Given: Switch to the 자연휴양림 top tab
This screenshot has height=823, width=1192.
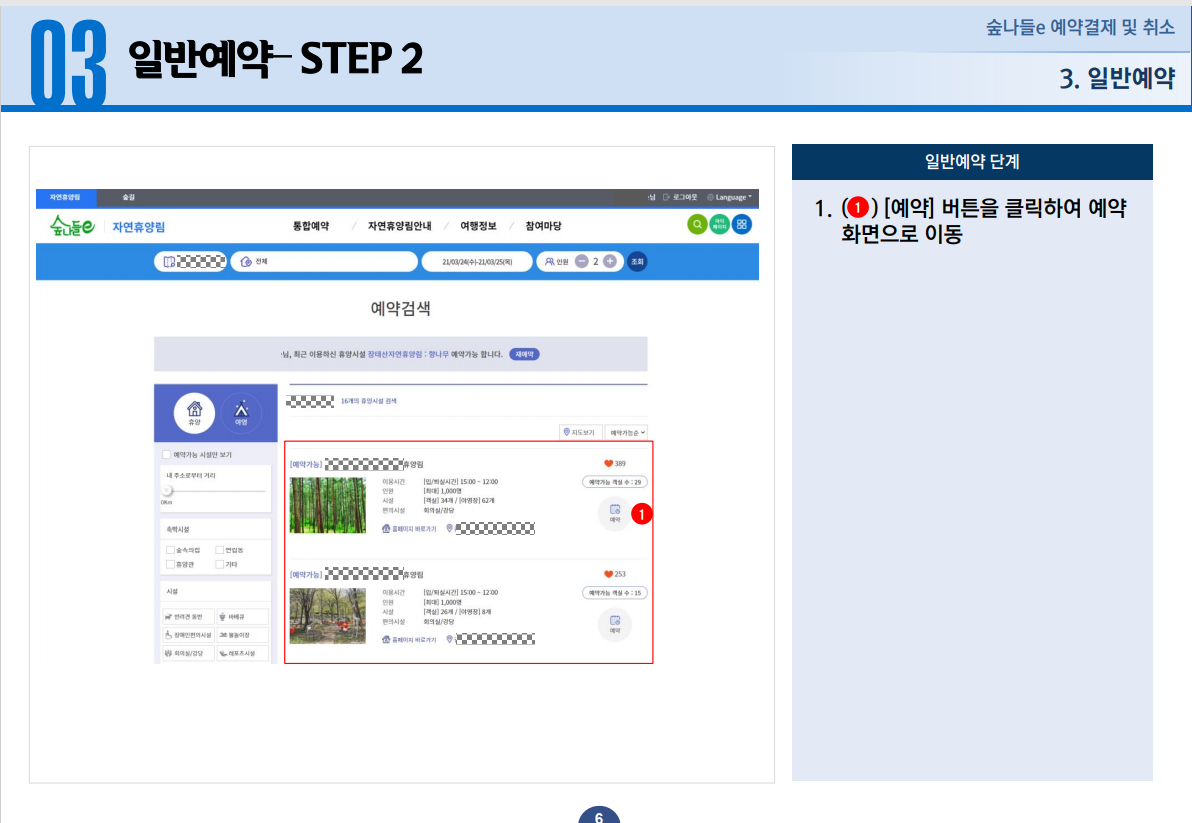Looking at the screenshot, I should click(x=65, y=198).
